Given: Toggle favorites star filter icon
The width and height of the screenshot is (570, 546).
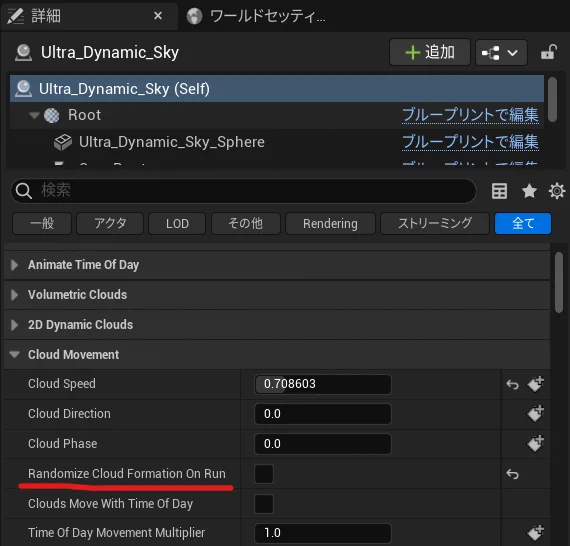Looking at the screenshot, I should [x=529, y=191].
